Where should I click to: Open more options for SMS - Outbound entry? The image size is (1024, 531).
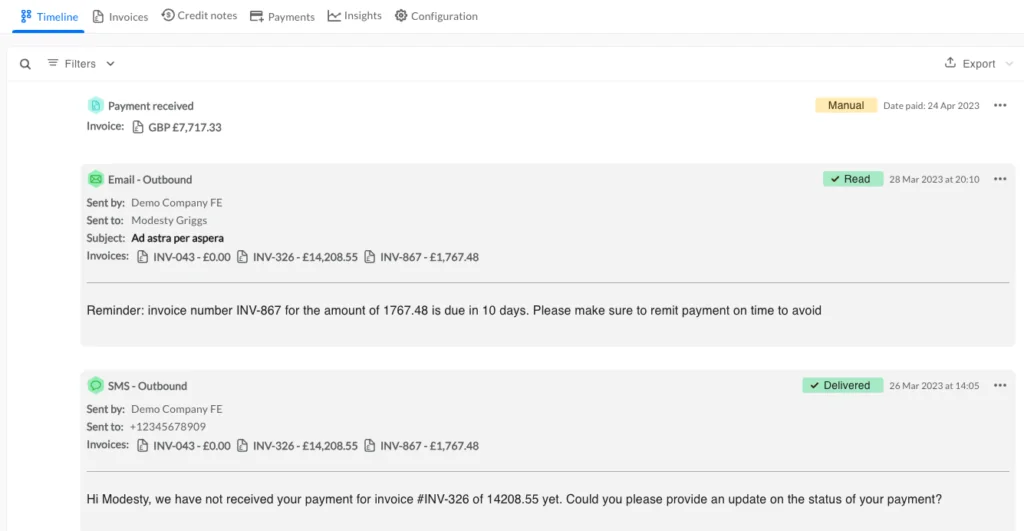(1000, 385)
